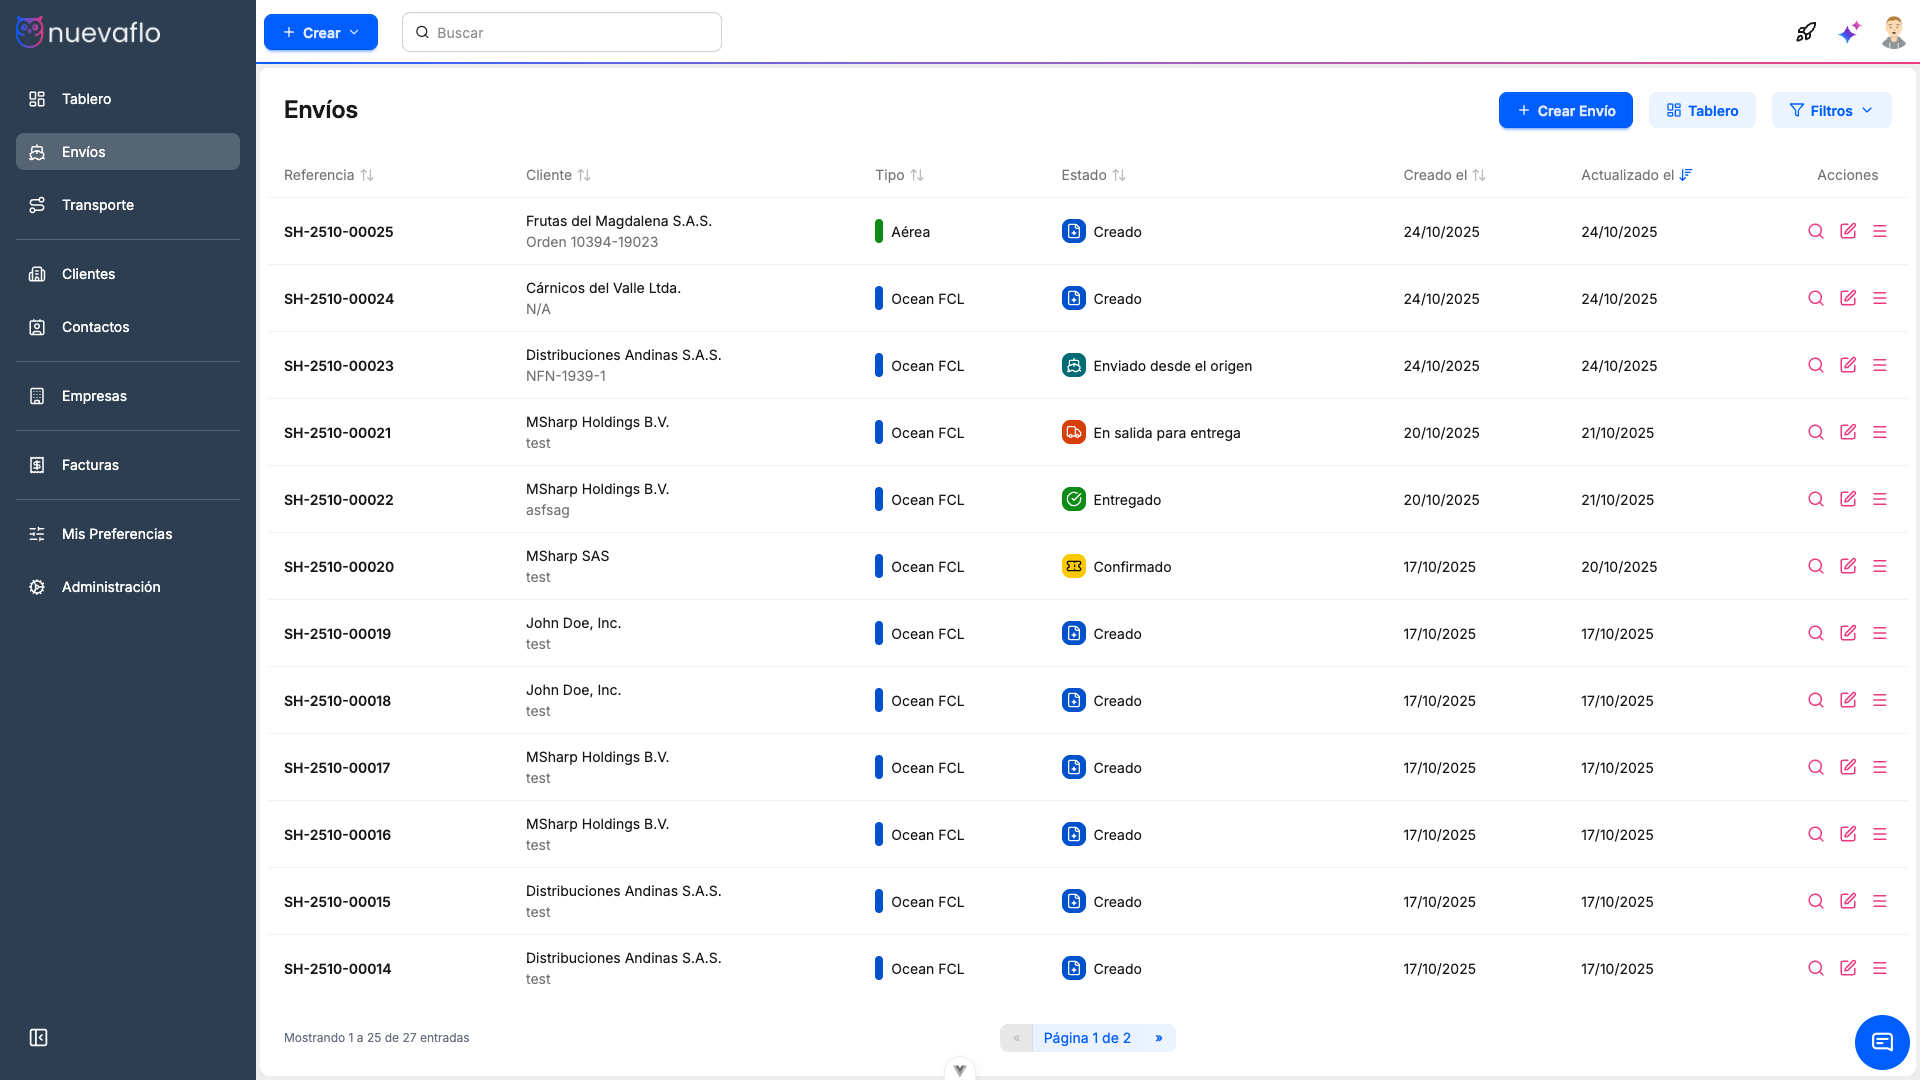This screenshot has width=1920, height=1080.
Task: Collapse the sidebar using the panel toggle icon
Action: click(38, 1038)
